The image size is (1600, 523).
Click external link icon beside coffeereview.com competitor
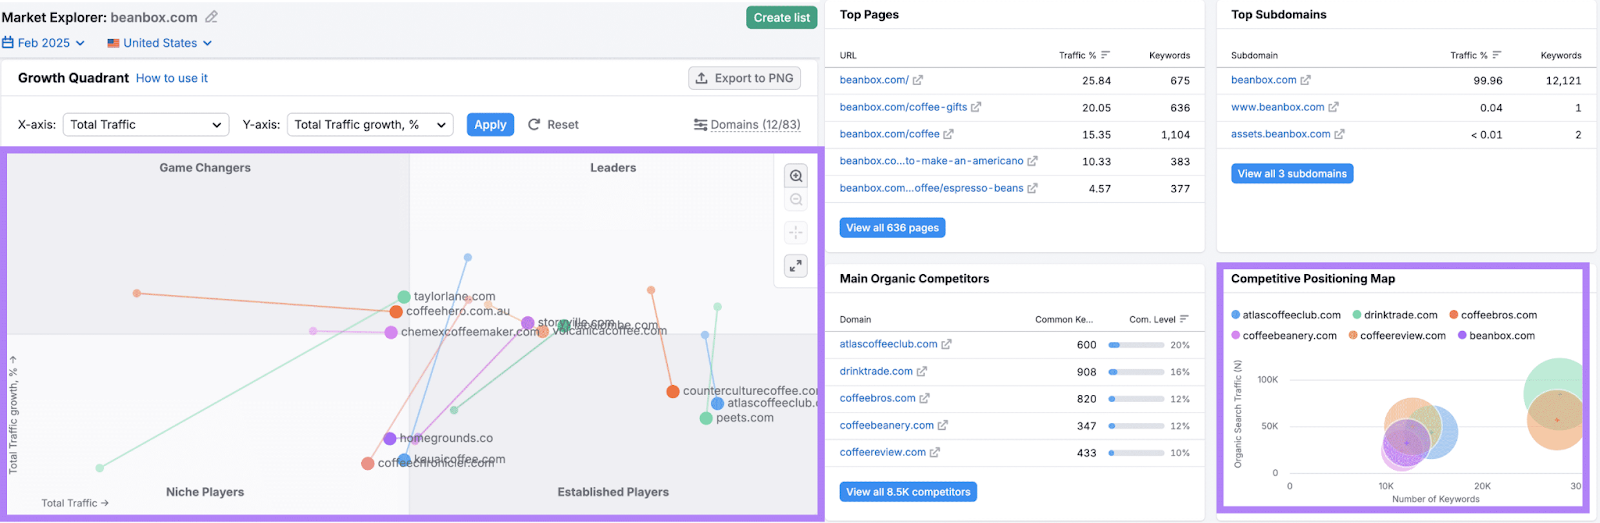pos(934,452)
